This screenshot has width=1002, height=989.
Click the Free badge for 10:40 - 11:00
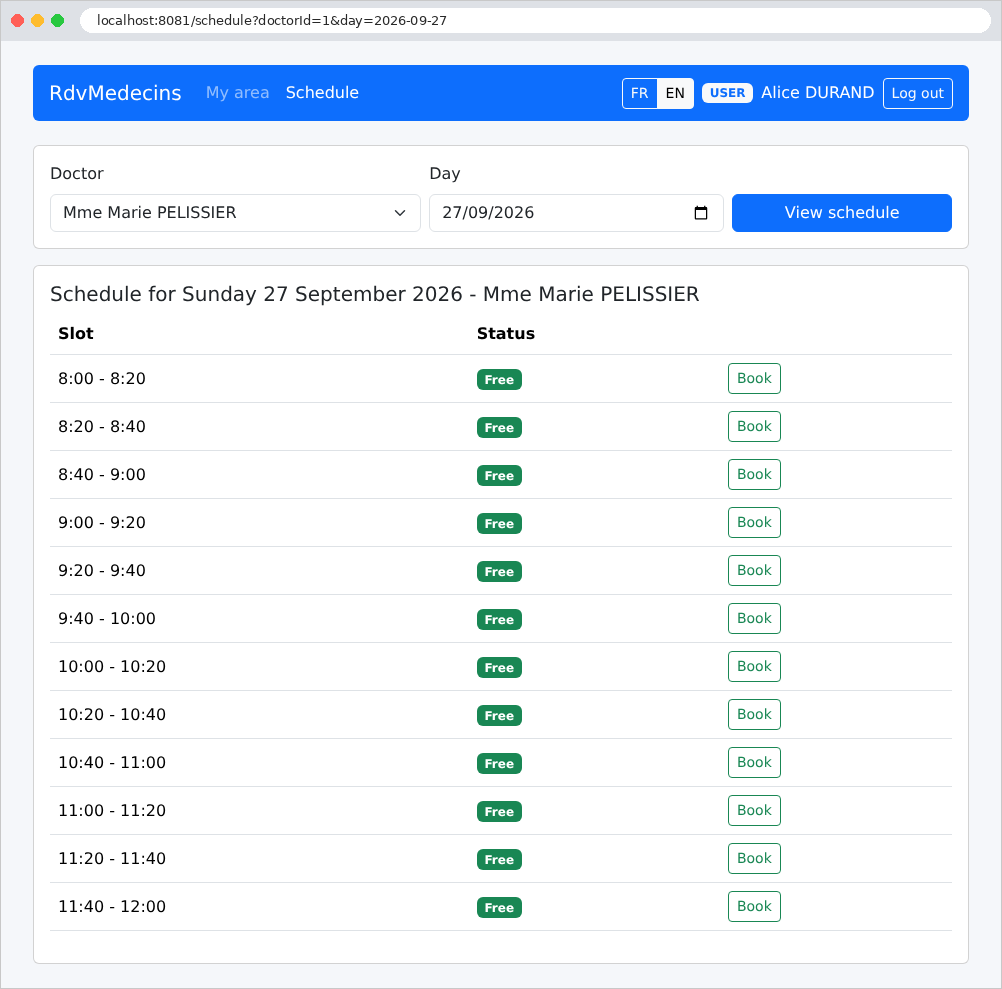499,763
